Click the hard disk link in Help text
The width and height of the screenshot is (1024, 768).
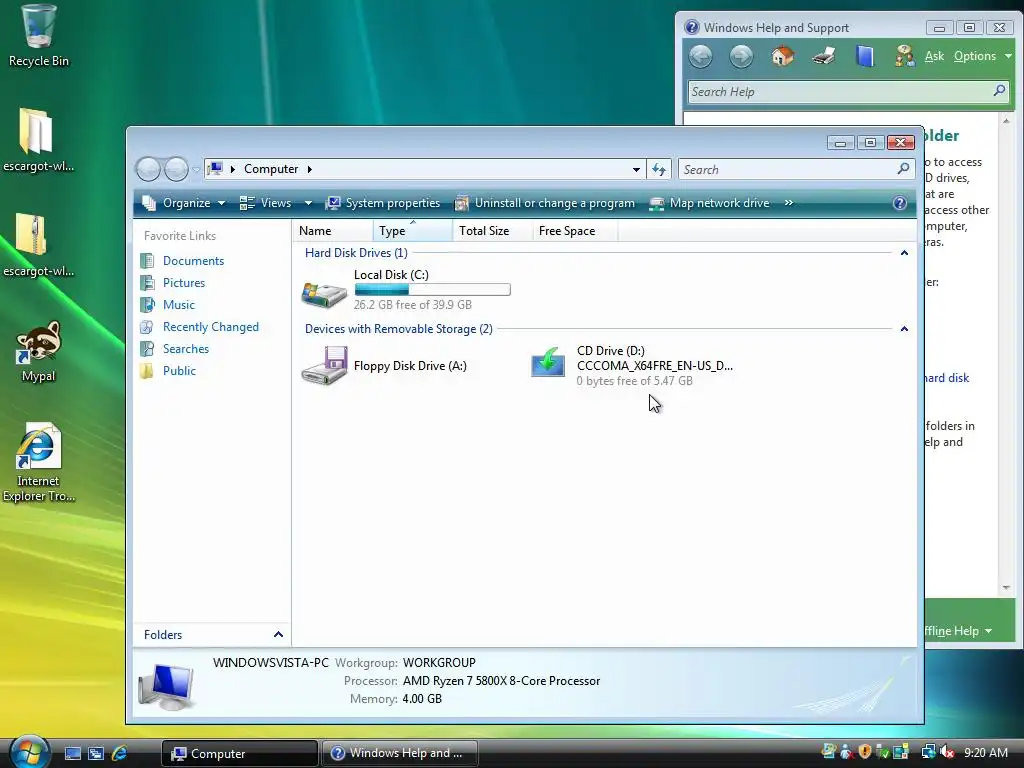947,377
